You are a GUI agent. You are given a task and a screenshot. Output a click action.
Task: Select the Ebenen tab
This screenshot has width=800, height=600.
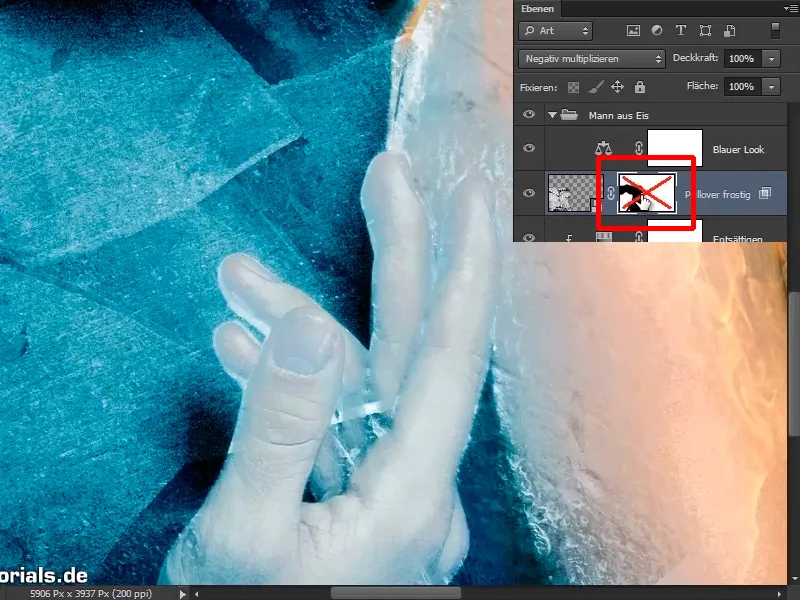click(537, 9)
